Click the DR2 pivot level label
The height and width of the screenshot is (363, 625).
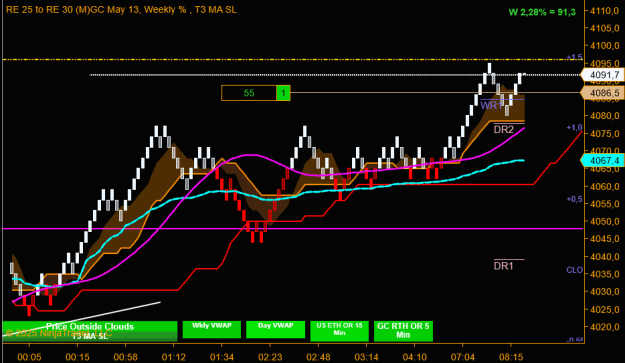504,129
